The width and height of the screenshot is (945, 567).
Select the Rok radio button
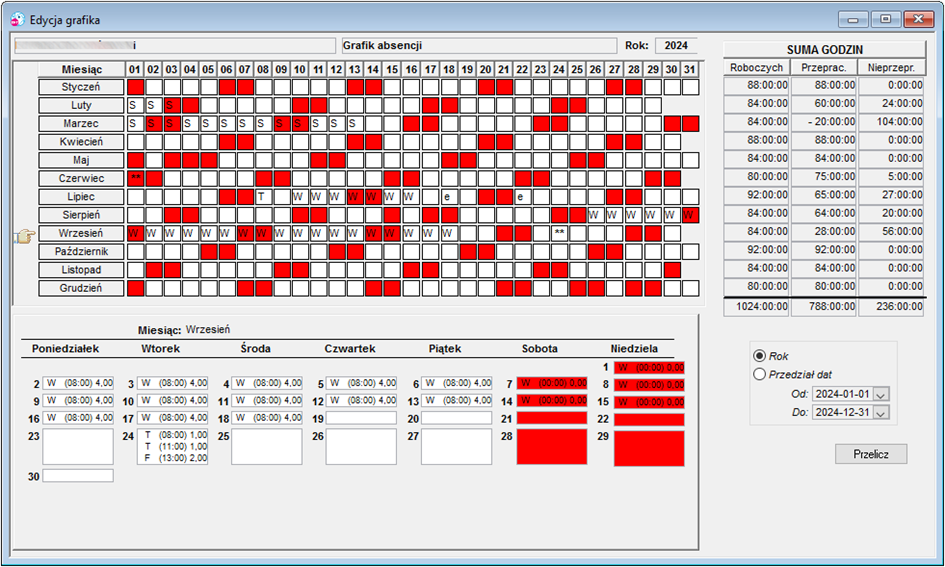[759, 356]
